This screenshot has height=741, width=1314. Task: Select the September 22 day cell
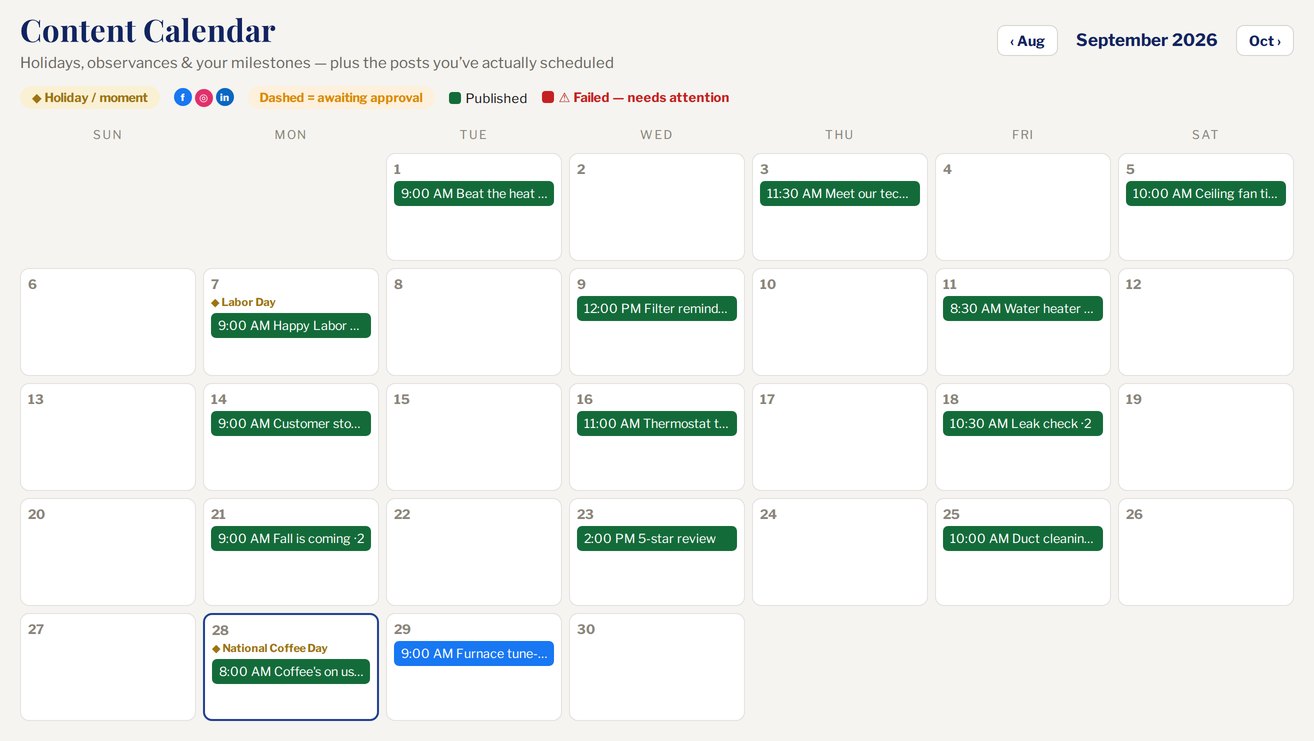click(x=474, y=552)
